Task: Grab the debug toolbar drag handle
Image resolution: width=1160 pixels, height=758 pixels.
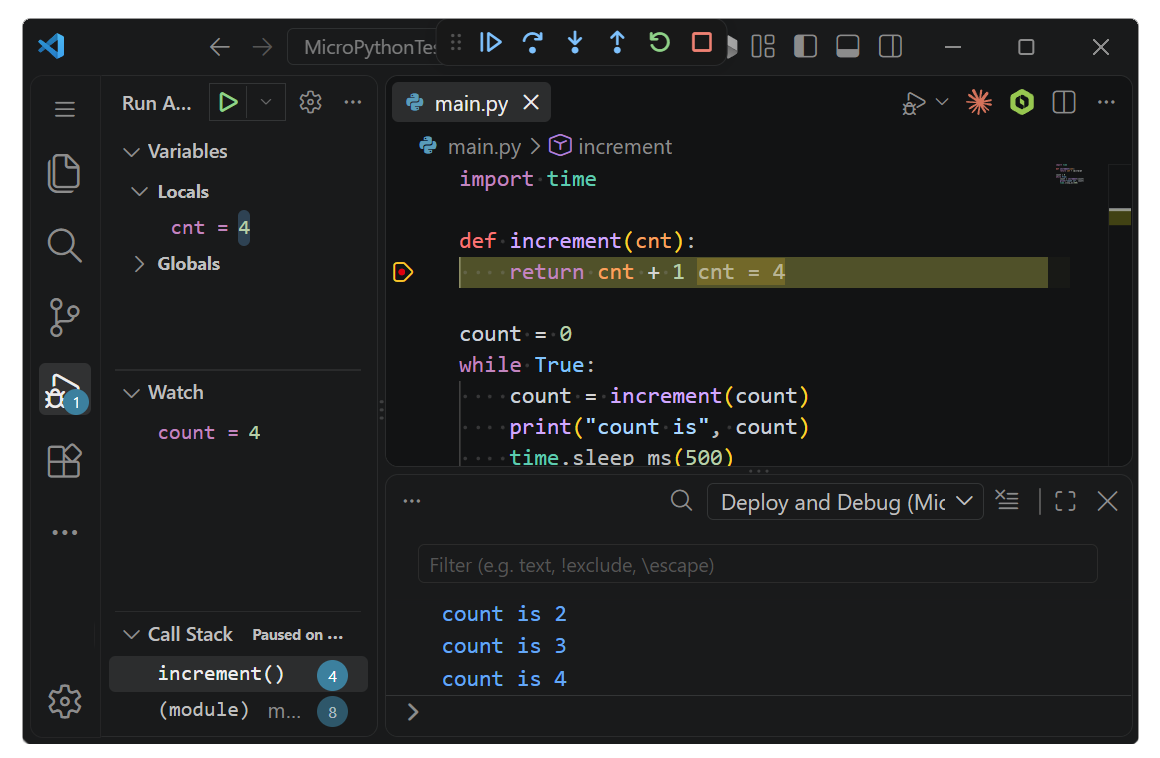Action: (456, 43)
